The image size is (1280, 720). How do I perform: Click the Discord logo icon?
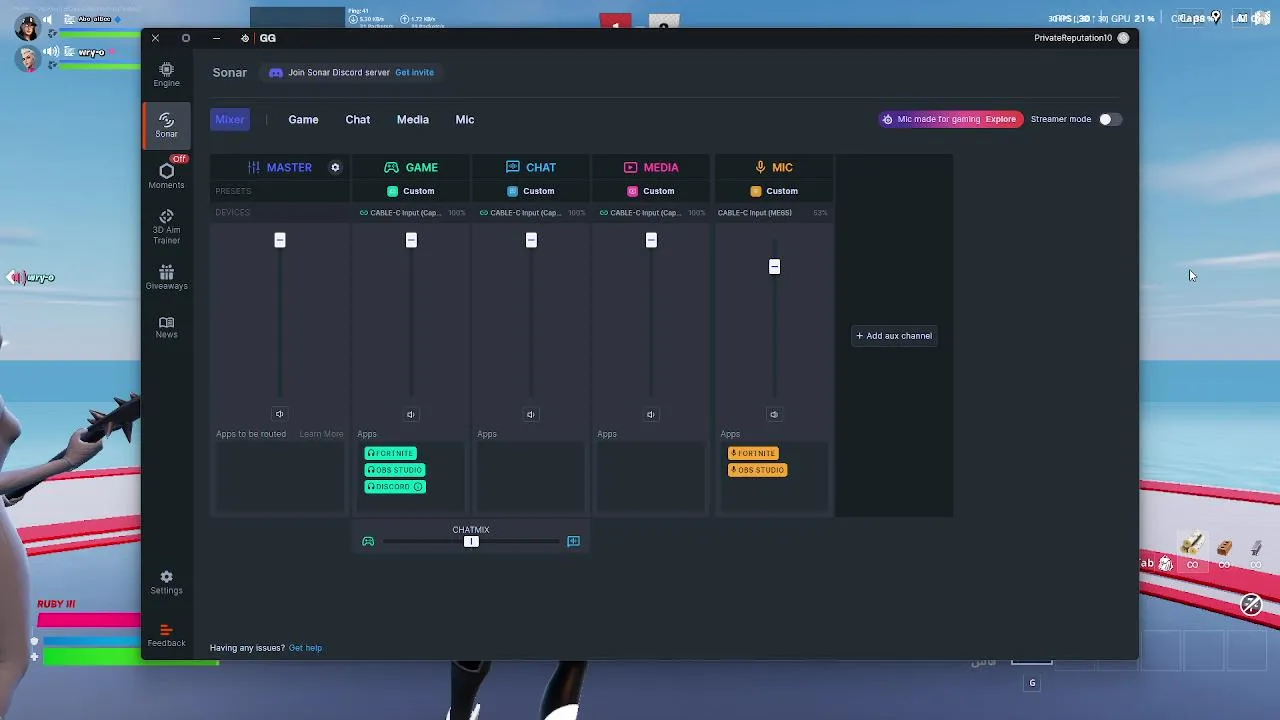(276, 72)
